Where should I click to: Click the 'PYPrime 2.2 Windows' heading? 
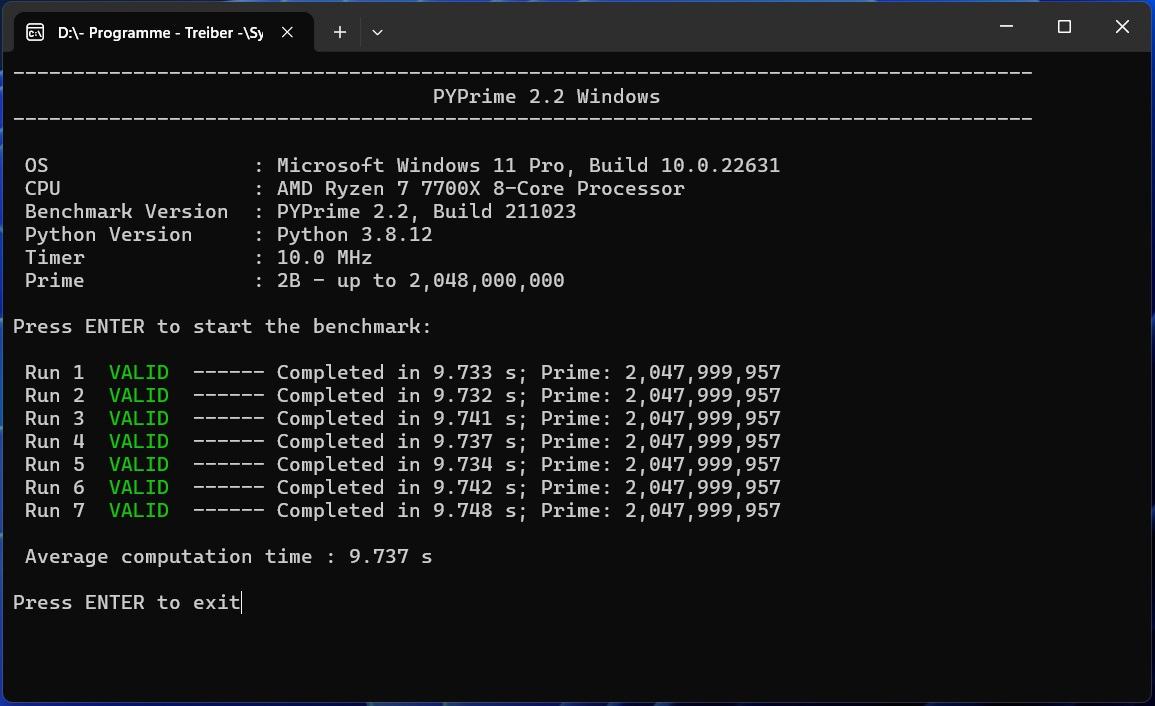(547, 97)
